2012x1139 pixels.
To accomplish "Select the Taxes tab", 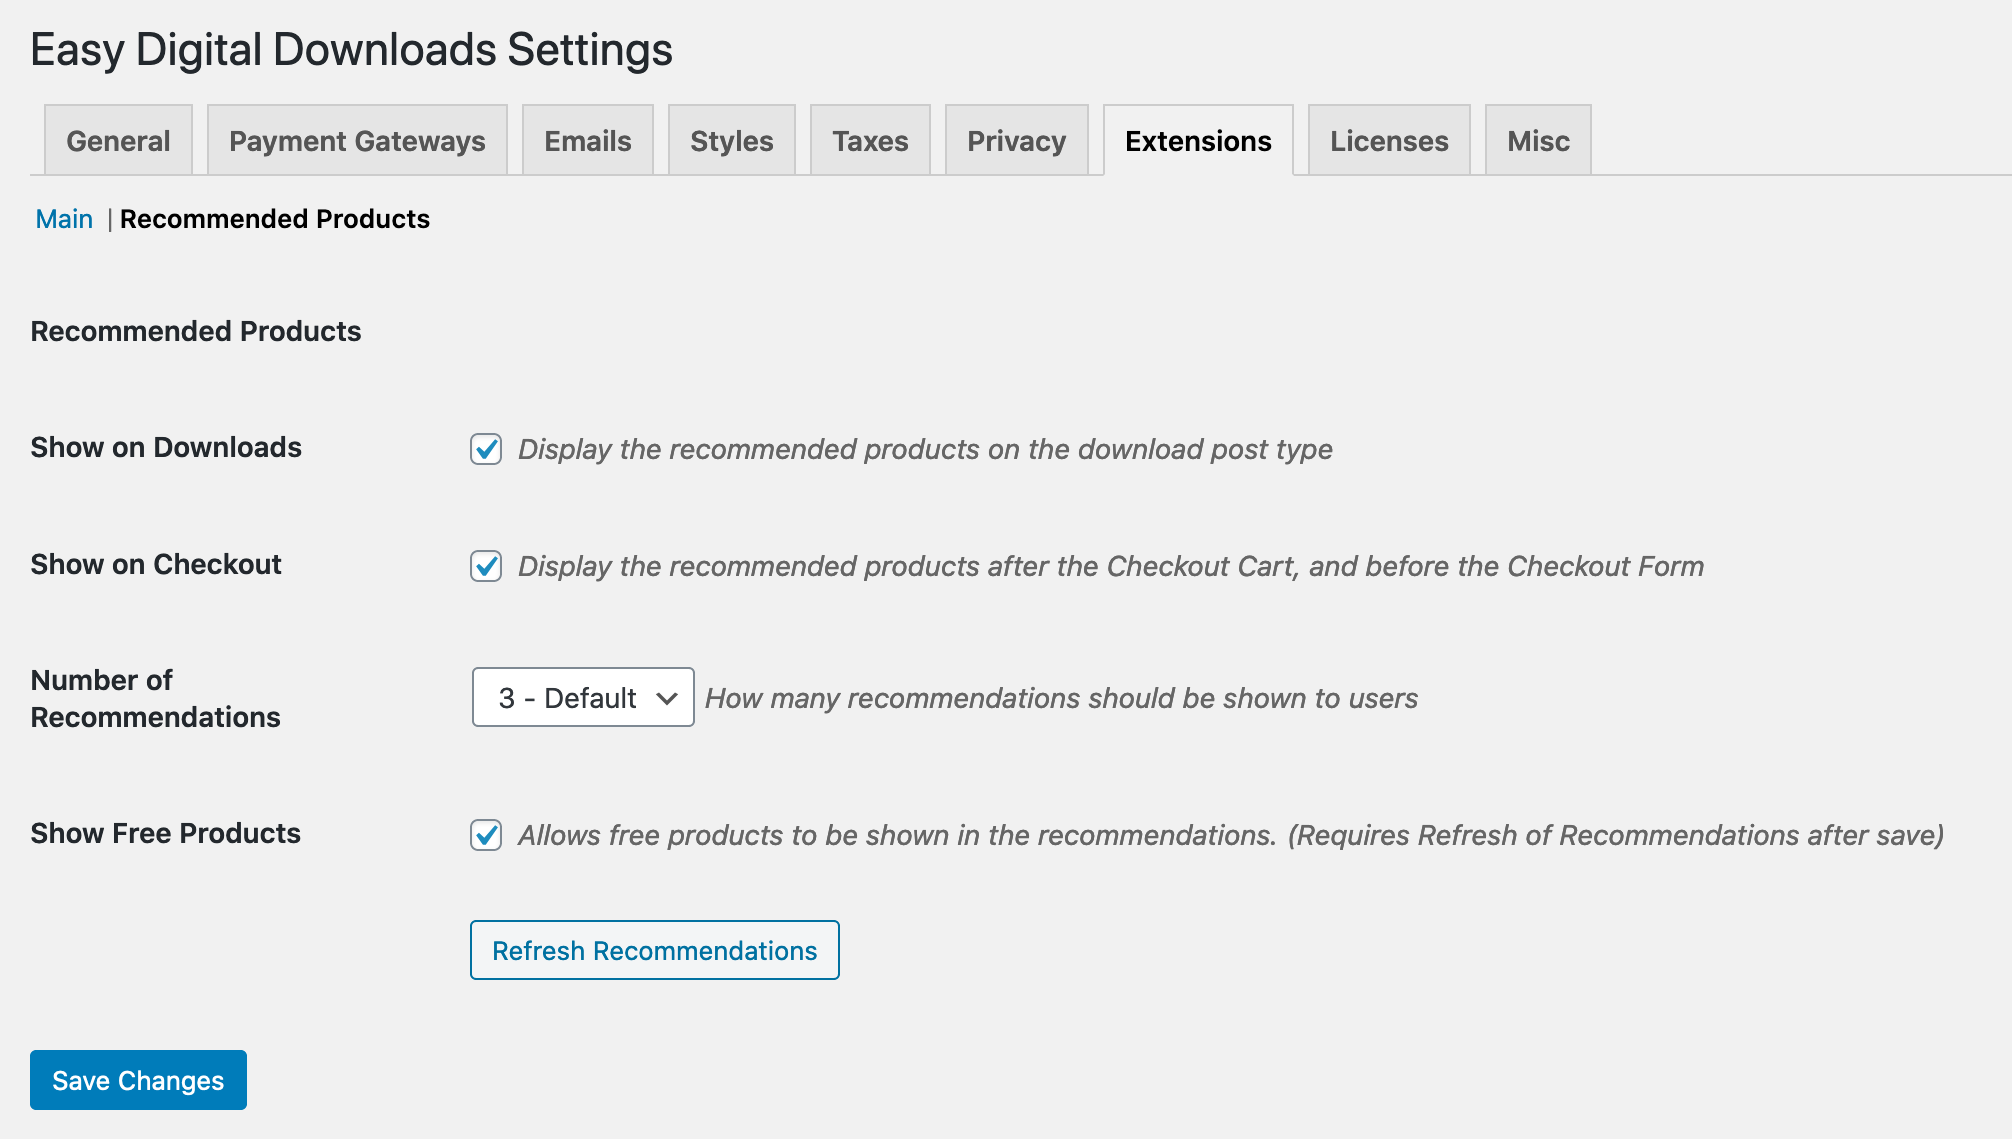I will 870,141.
